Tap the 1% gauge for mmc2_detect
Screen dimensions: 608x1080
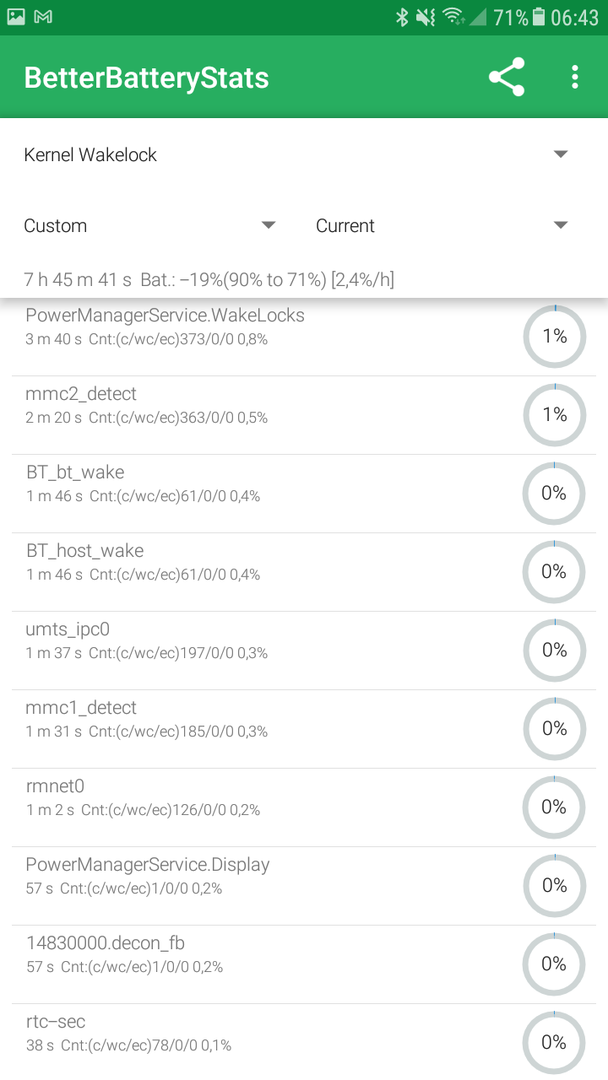[554, 415]
